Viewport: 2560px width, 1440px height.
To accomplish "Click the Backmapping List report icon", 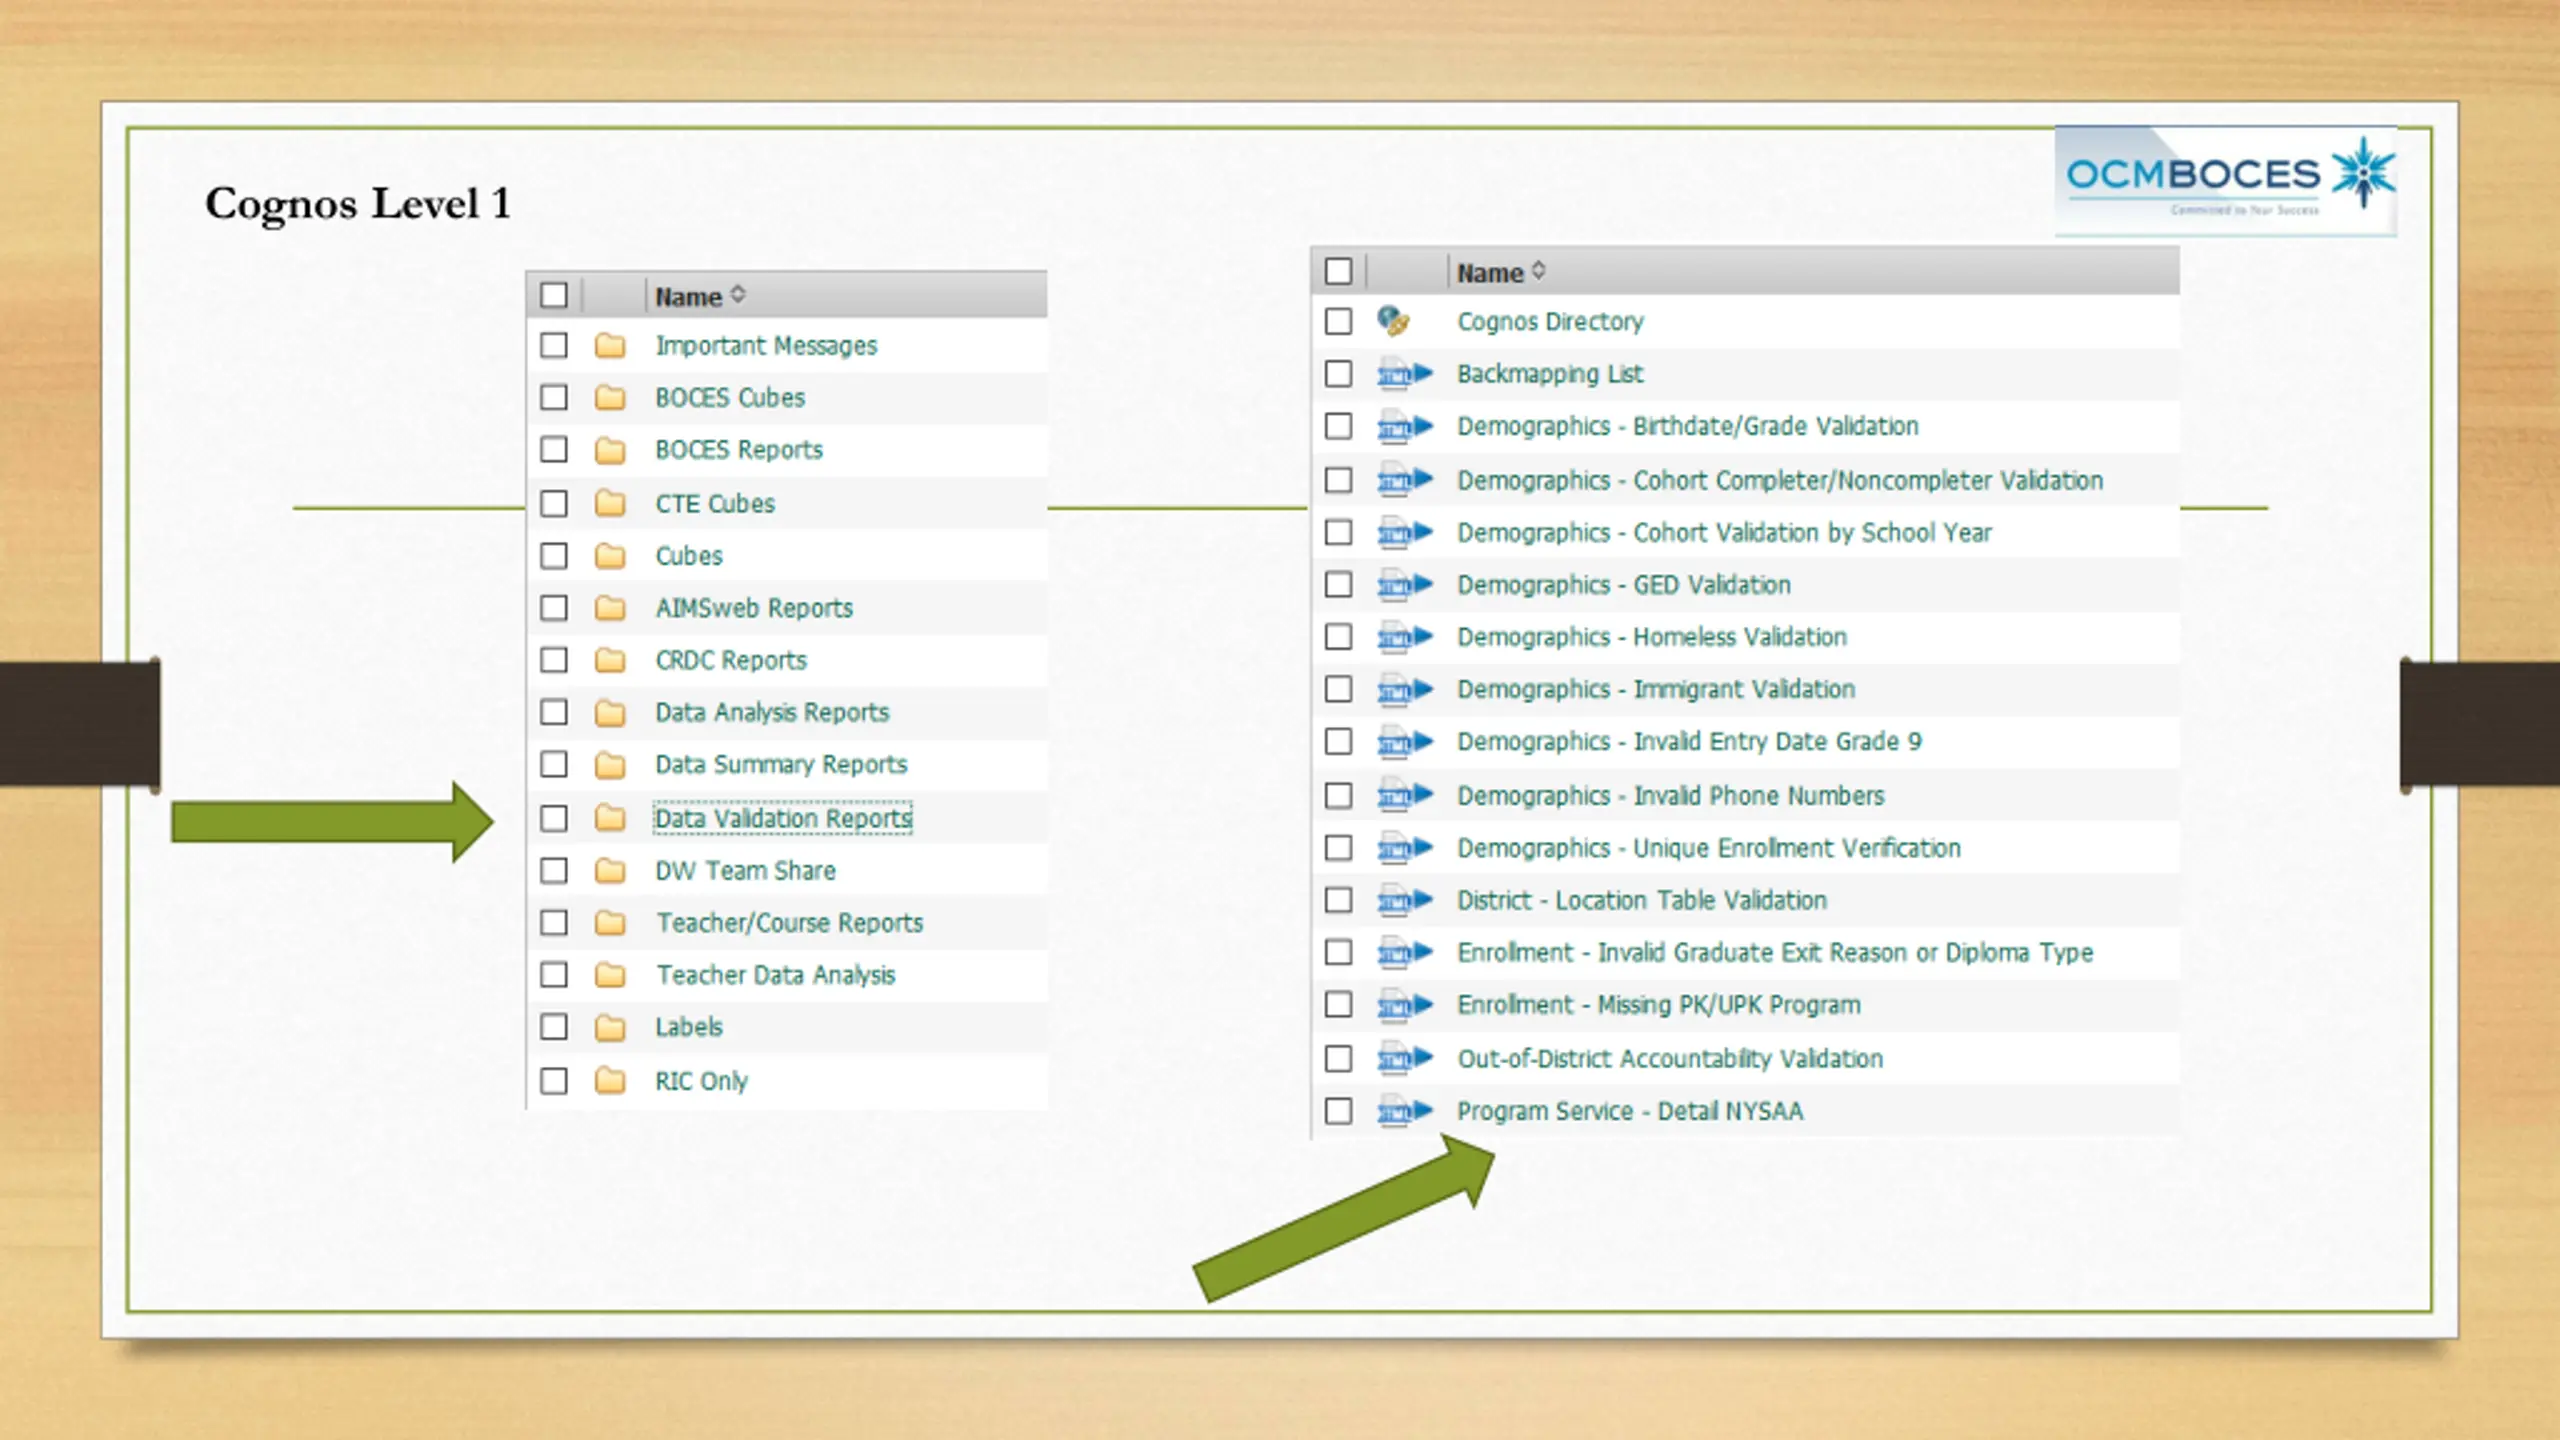I will tap(1404, 374).
